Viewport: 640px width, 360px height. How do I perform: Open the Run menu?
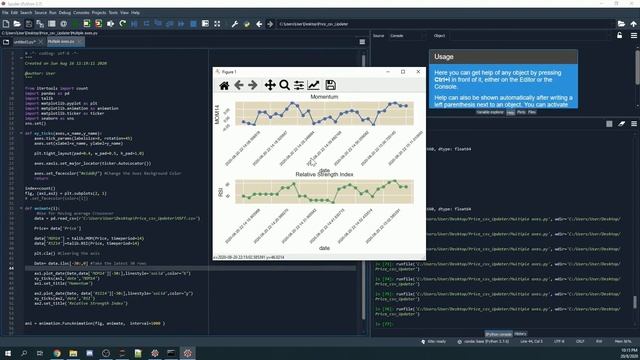(53, 13)
